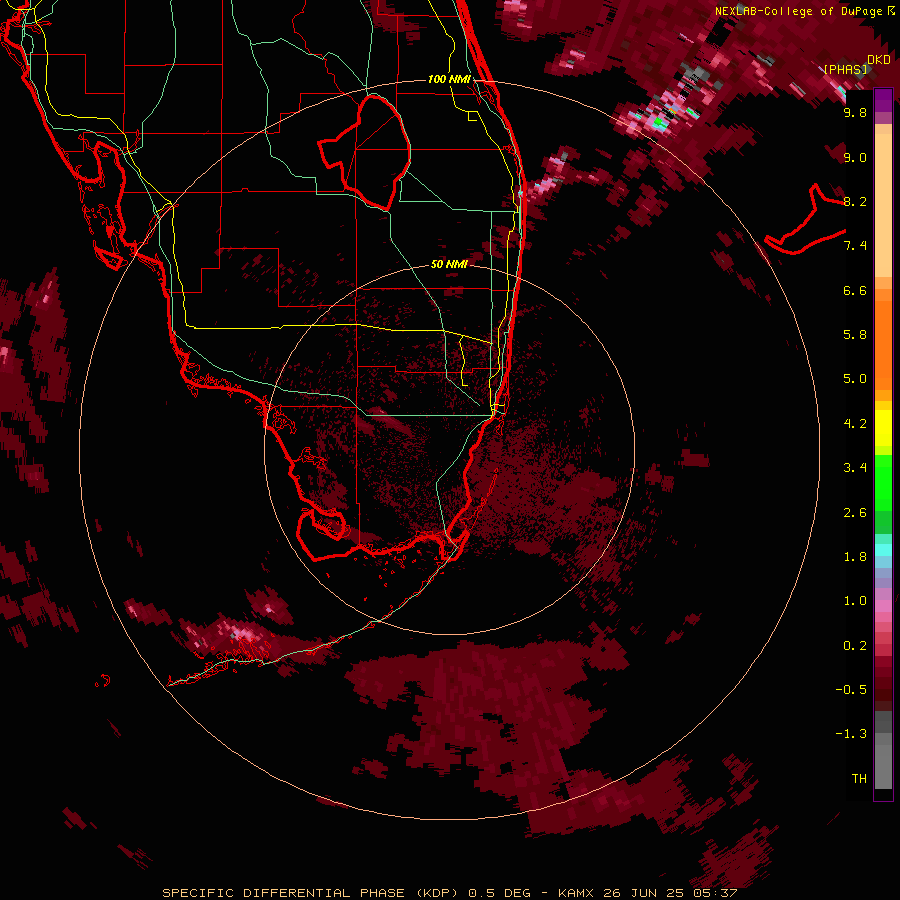Select the 4.2 scale value
The width and height of the screenshot is (900, 900).
pos(855,424)
